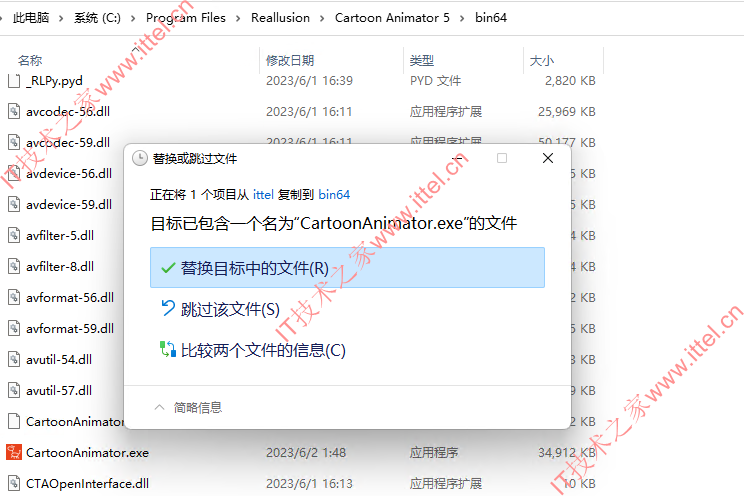
Task: Expand chevron after 此电脑 in breadcrumb
Action: click(x=61, y=19)
